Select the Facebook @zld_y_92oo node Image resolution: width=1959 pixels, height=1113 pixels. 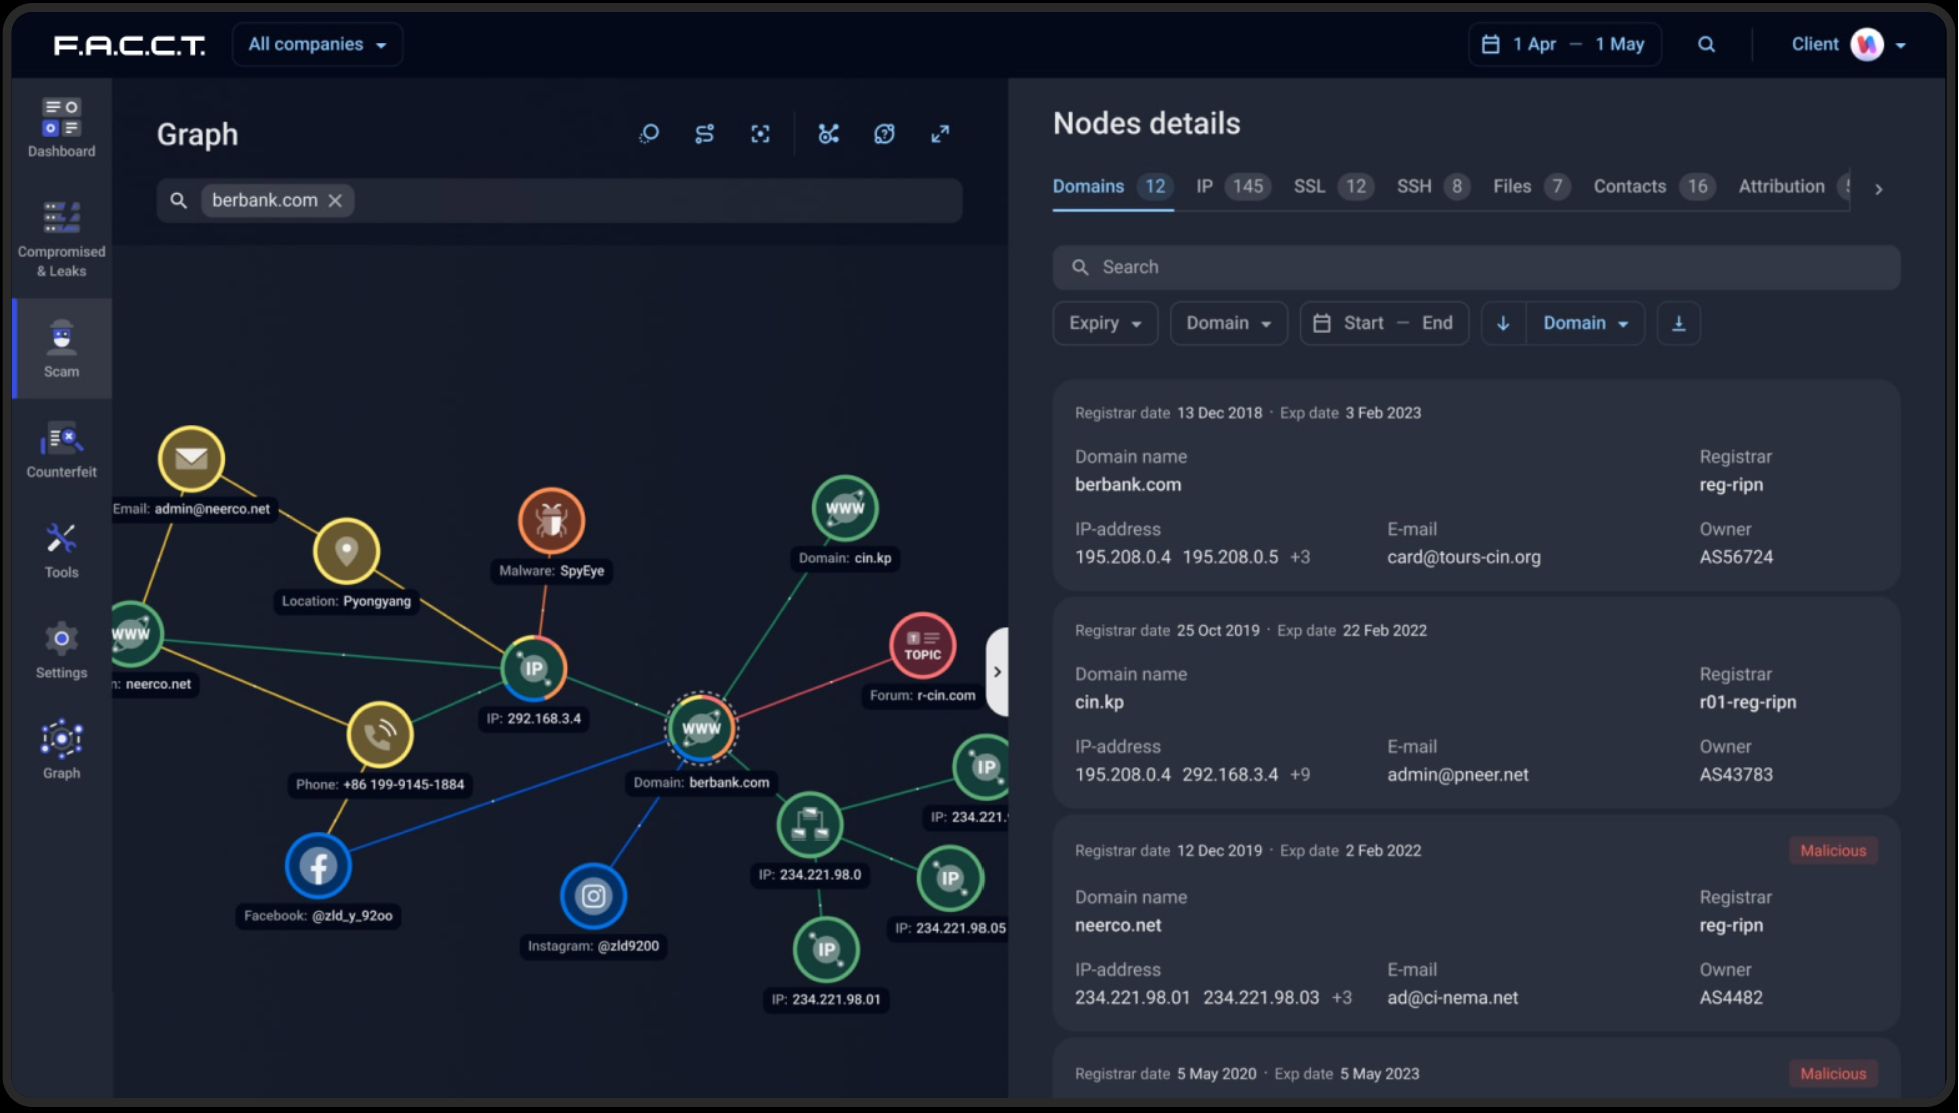(318, 866)
